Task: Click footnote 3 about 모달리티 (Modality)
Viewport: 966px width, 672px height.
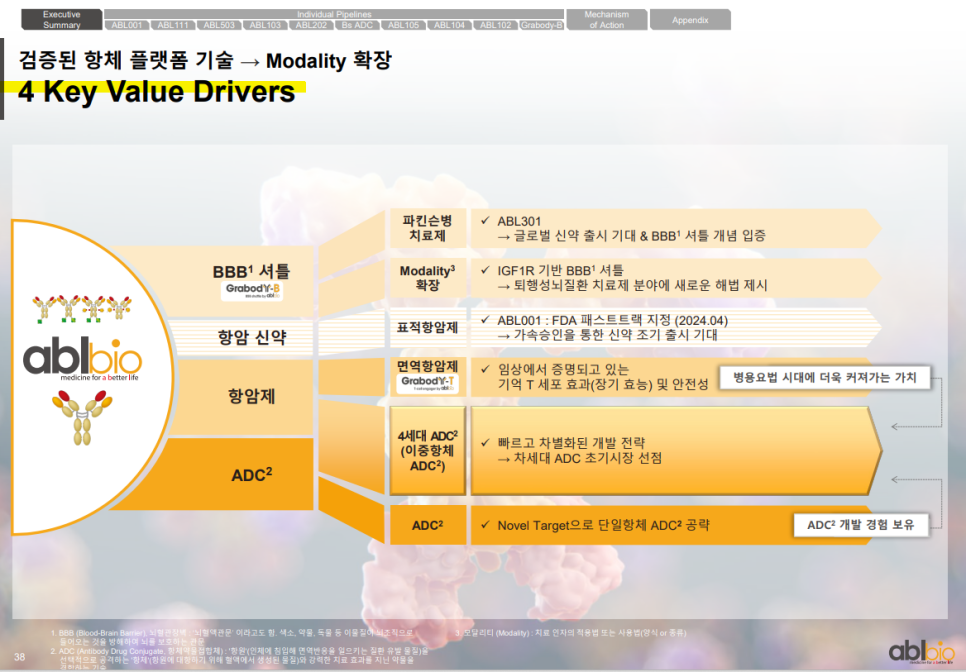Action: [x=570, y=633]
